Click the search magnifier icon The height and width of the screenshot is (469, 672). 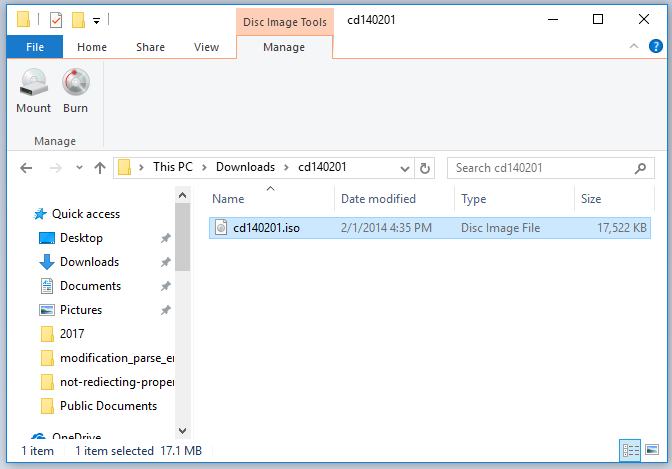(640, 168)
